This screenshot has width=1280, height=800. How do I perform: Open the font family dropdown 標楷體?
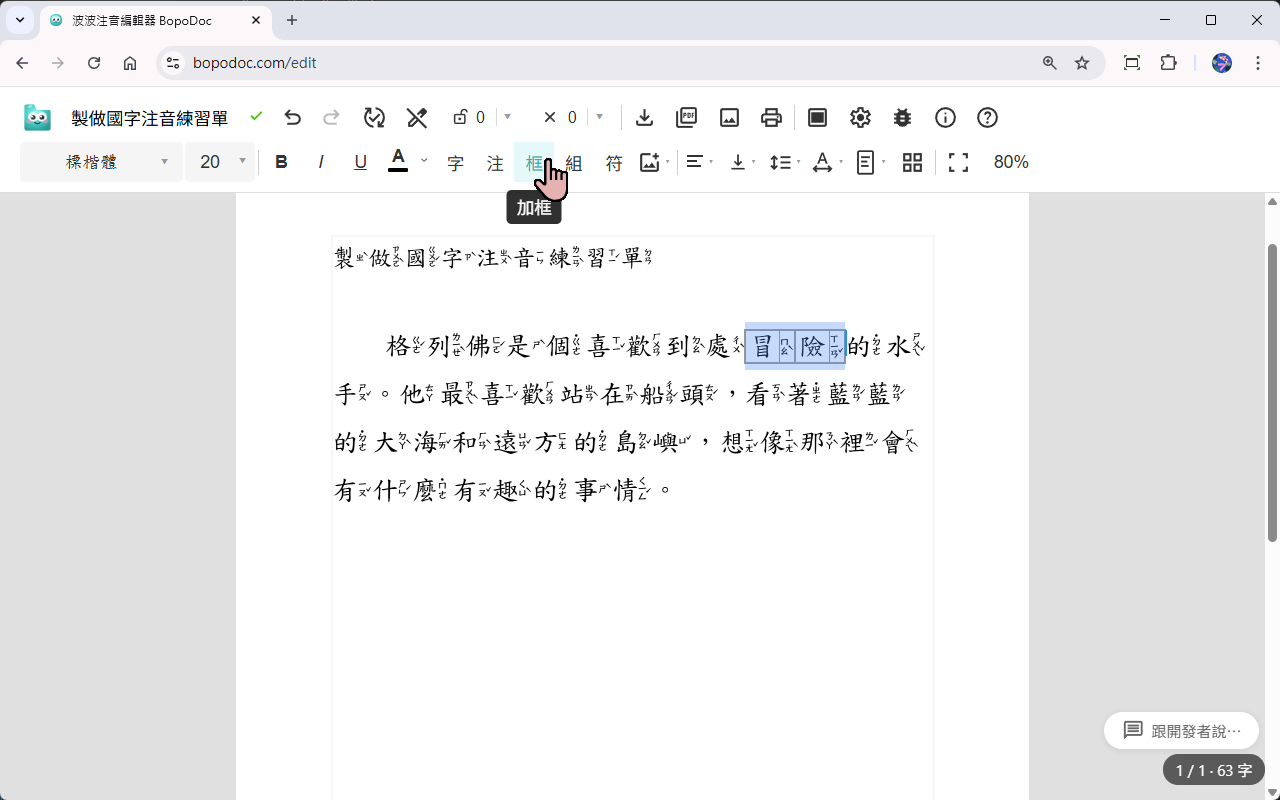[100, 161]
